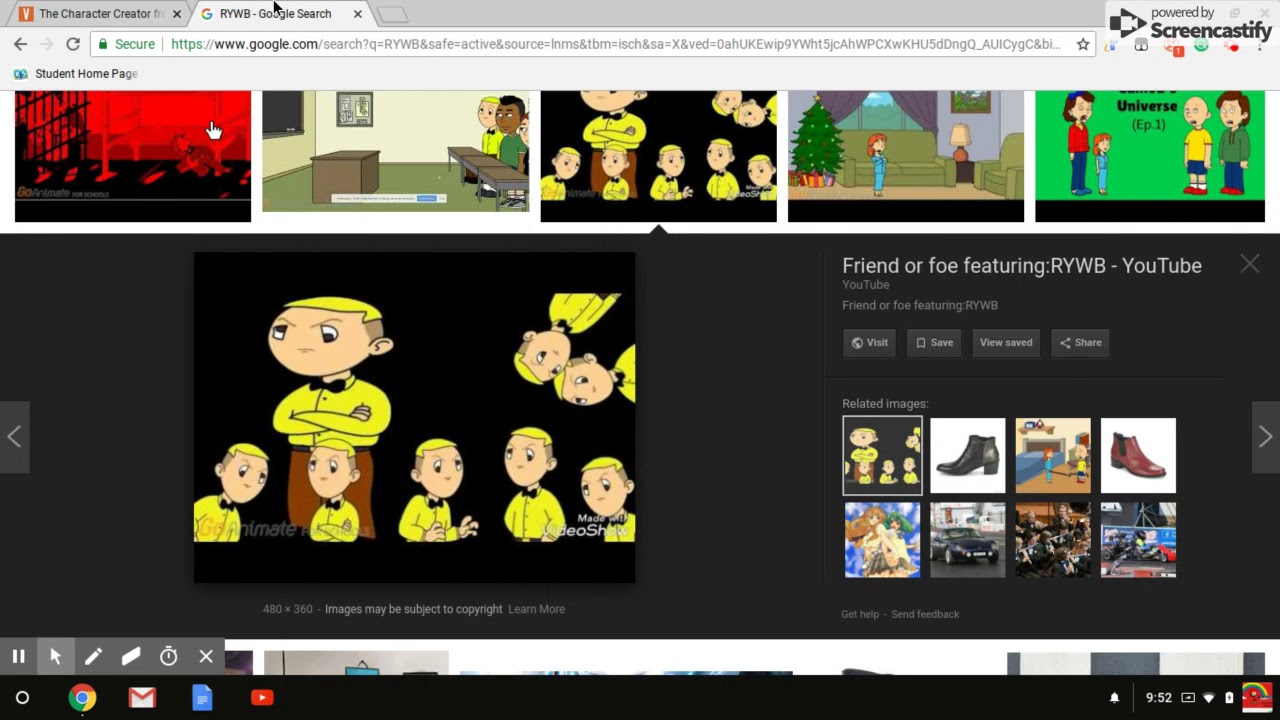The image size is (1280, 720).
Task: Save the image with the Save button
Action: (x=934, y=343)
